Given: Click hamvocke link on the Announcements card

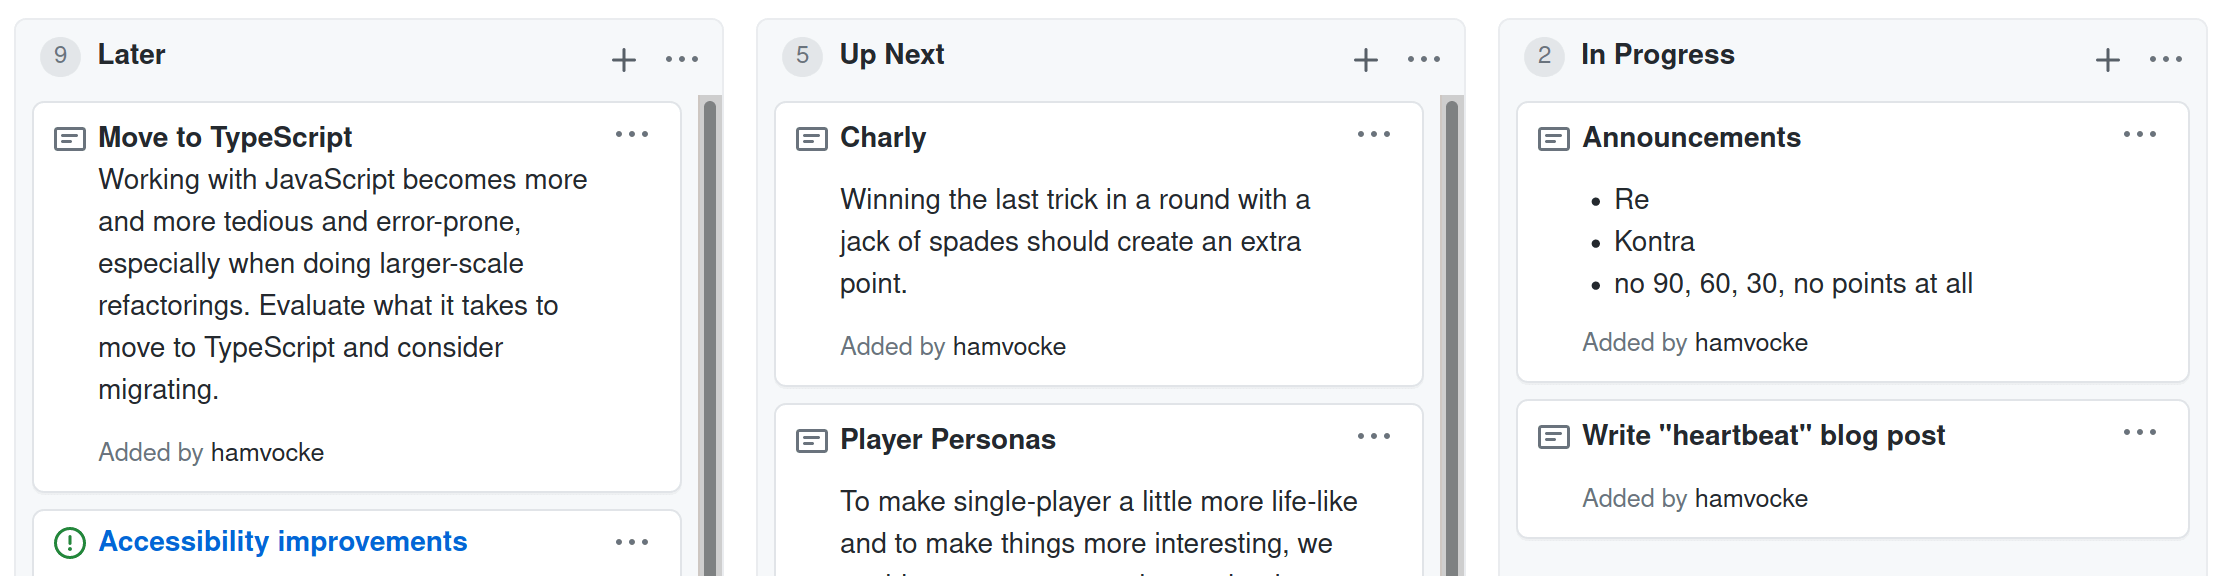Looking at the screenshot, I should (x=1751, y=343).
